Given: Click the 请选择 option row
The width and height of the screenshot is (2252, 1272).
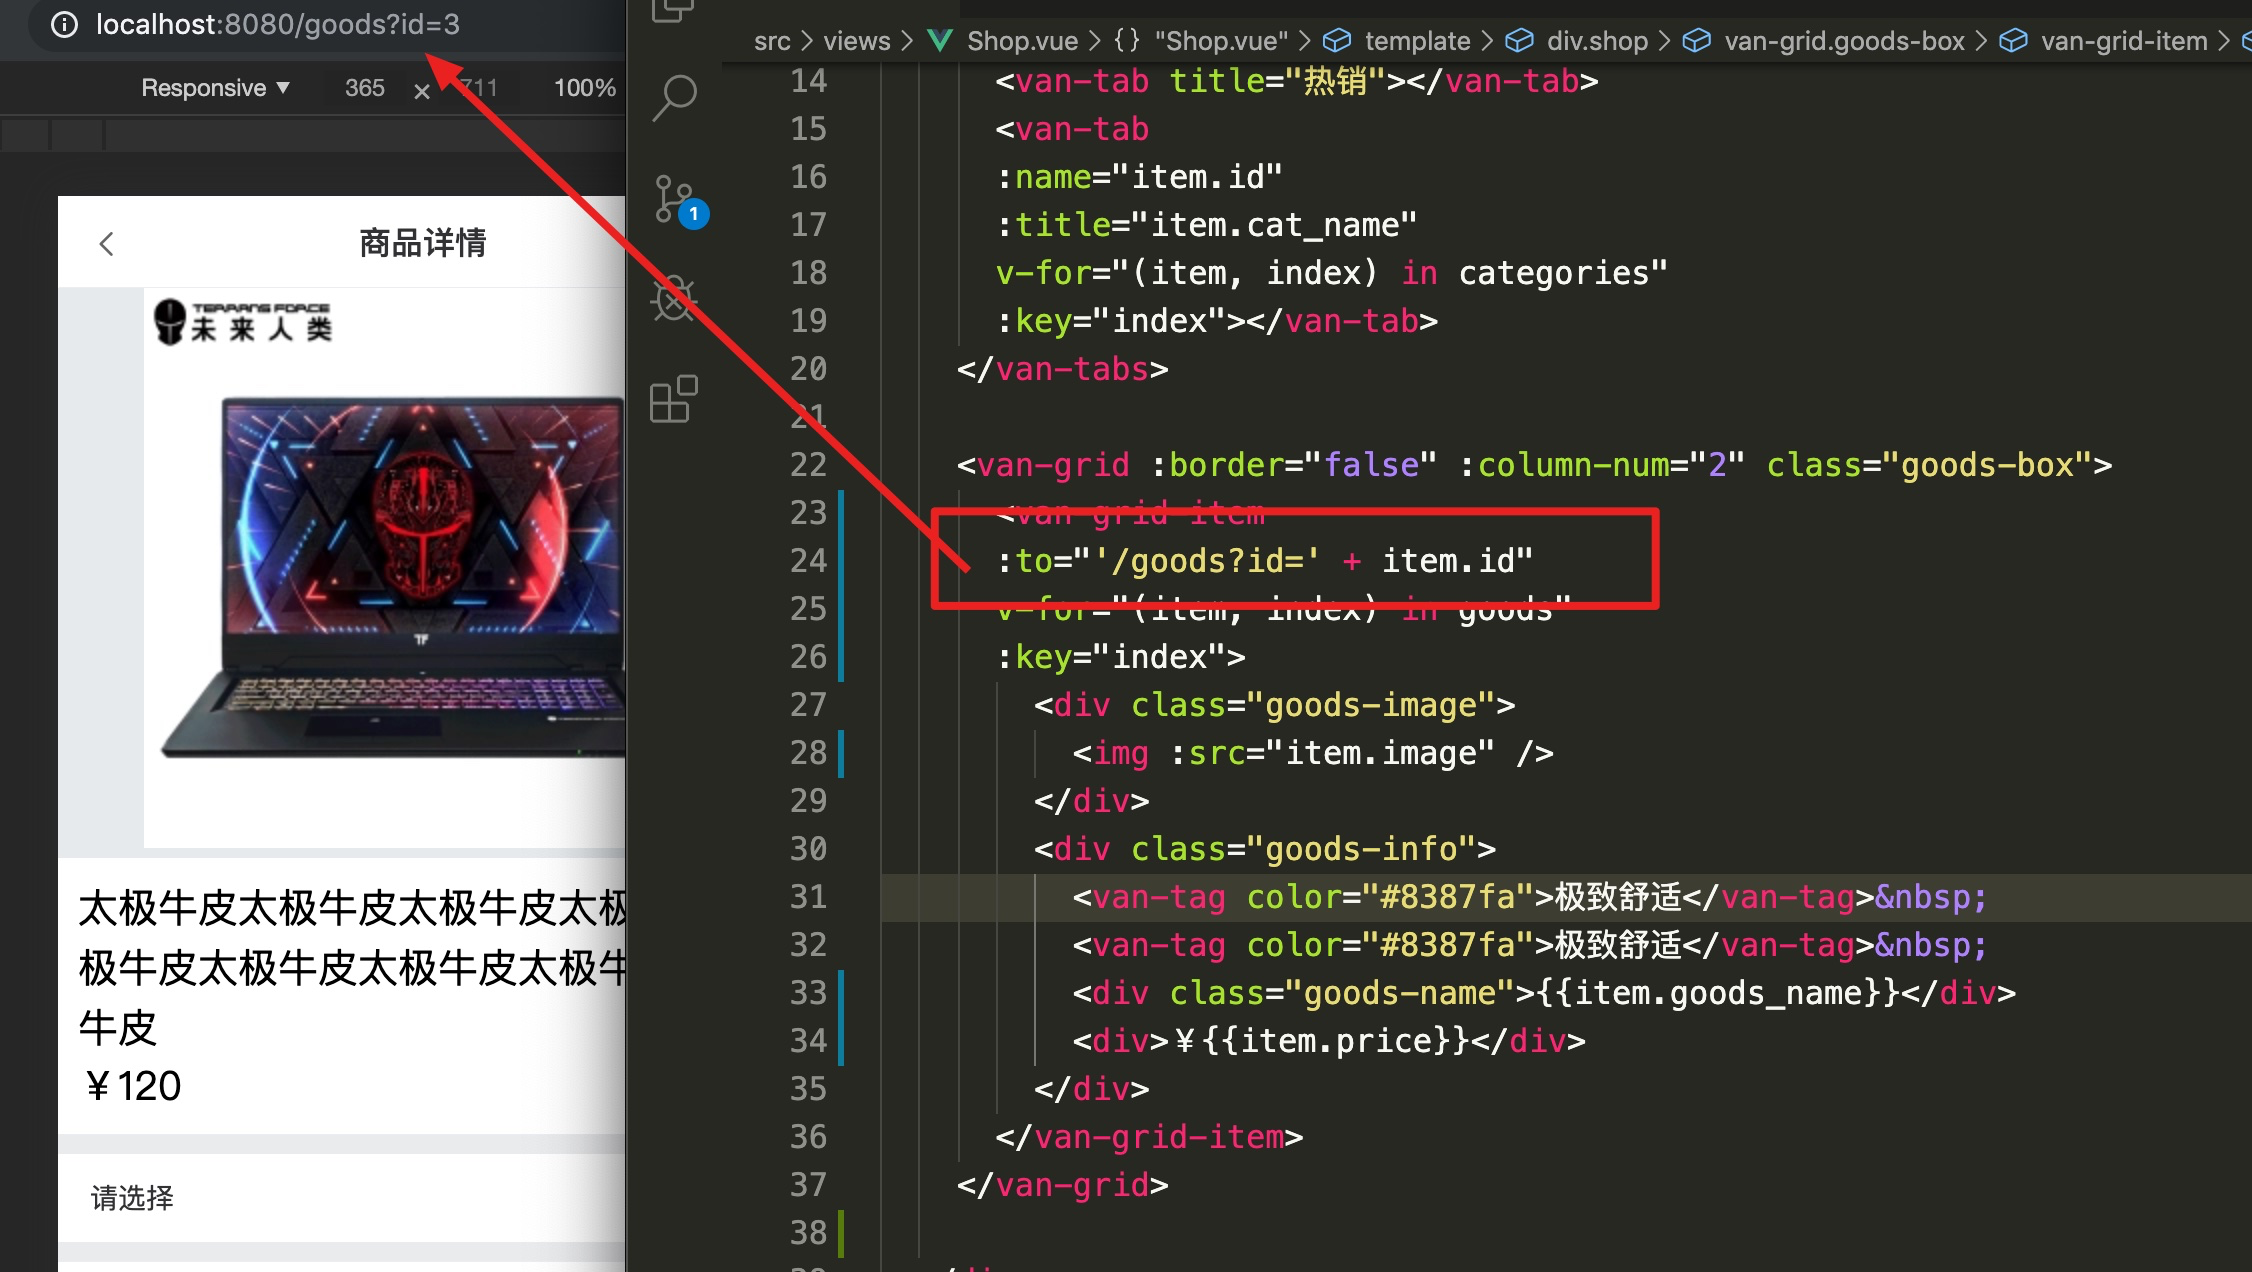Looking at the screenshot, I should click(342, 1198).
